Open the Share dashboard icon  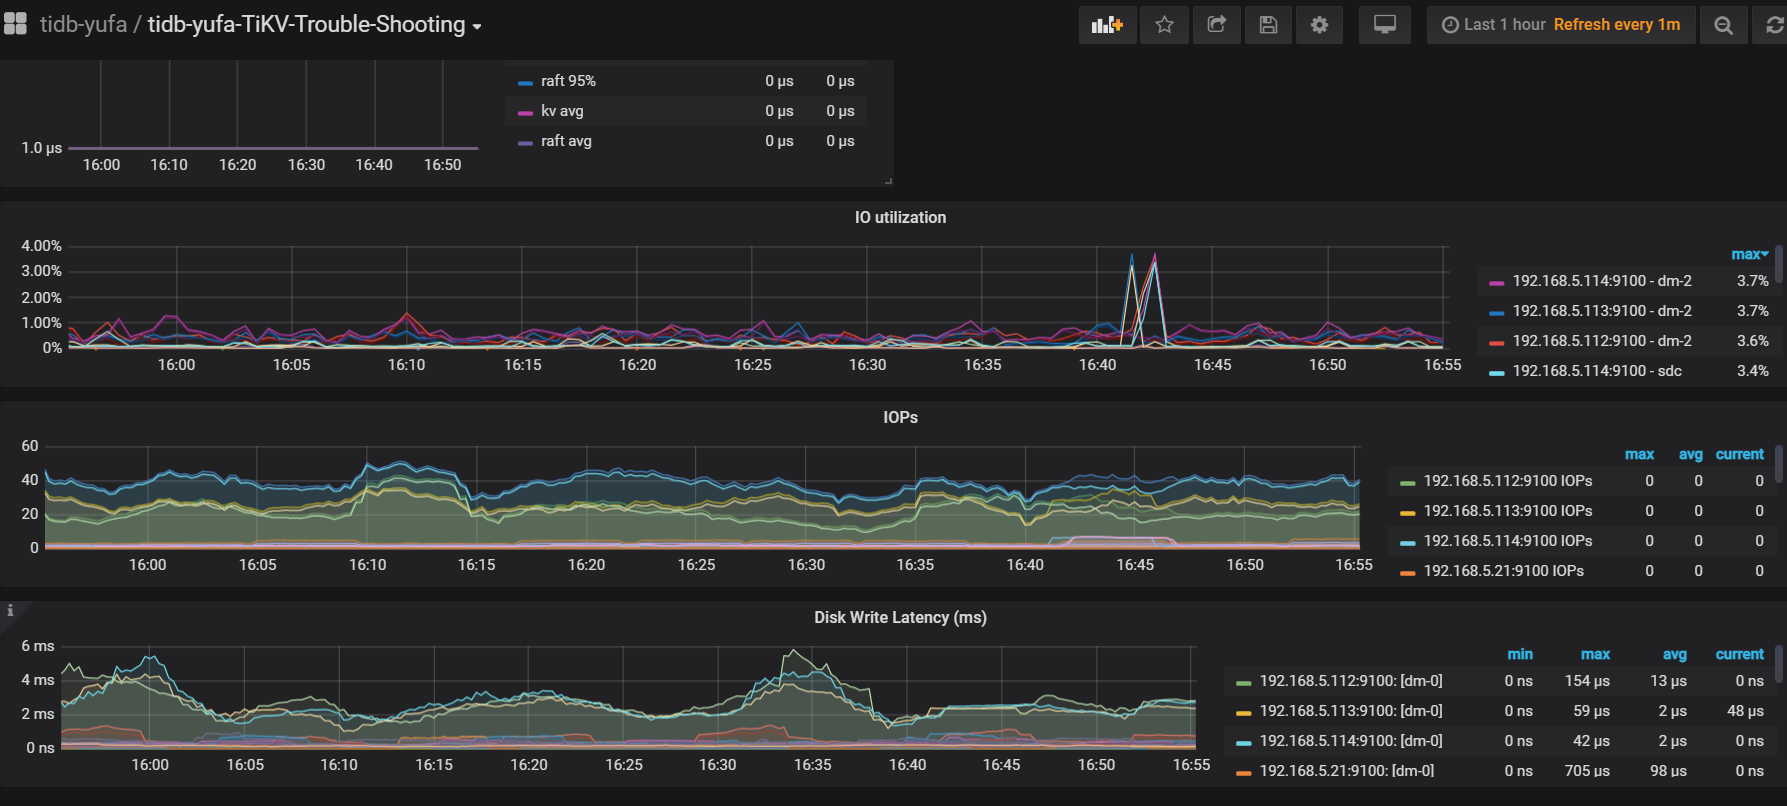click(x=1216, y=25)
